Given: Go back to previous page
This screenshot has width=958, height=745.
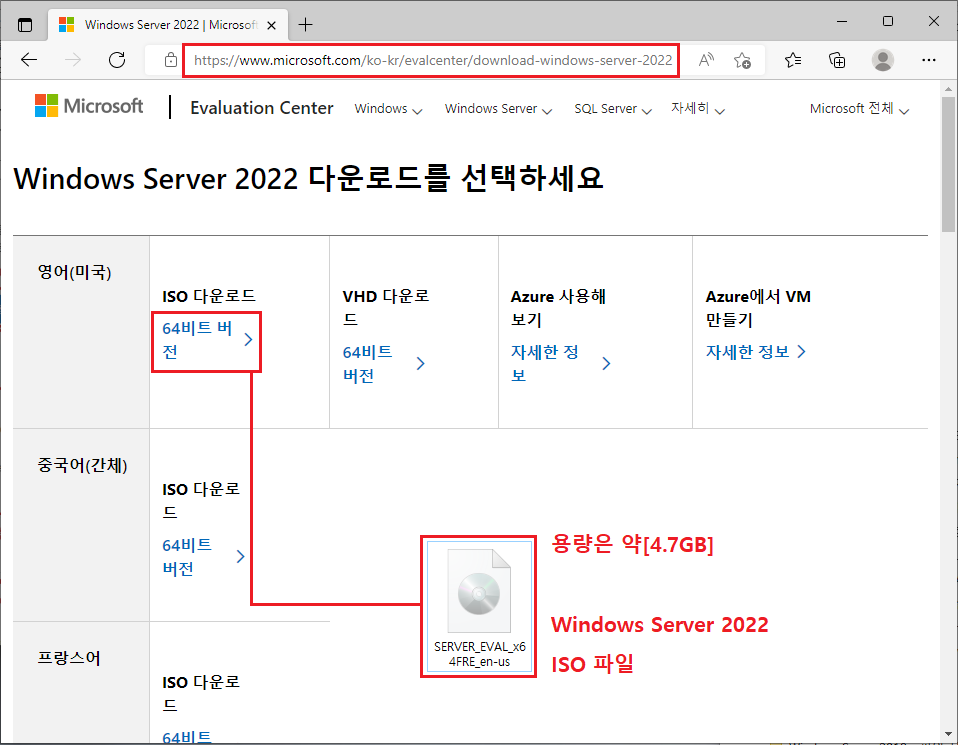Looking at the screenshot, I should (x=29, y=60).
